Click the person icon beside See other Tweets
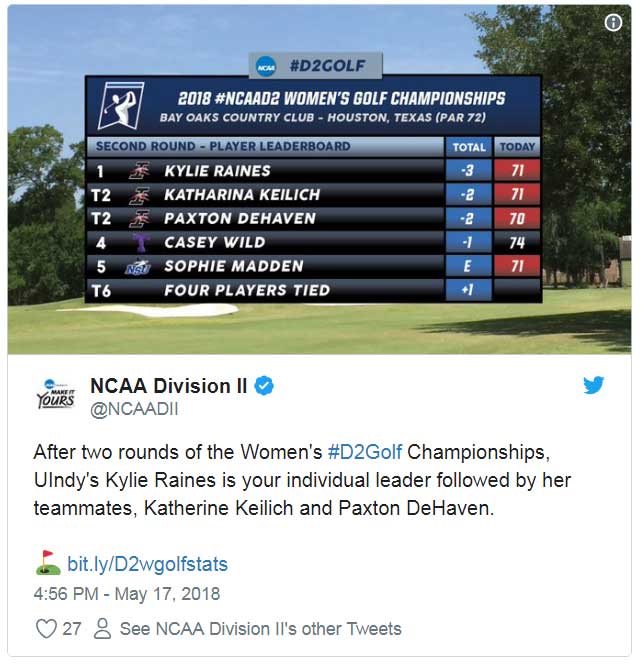This screenshot has height=665, width=641. click(x=102, y=629)
